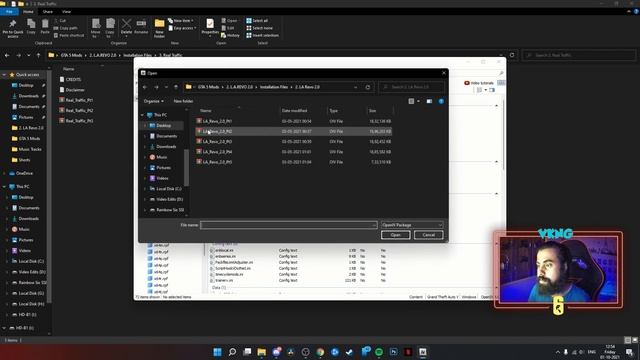640x360 pixels.
Task: Open the Organize menu in dialog
Action: [153, 101]
